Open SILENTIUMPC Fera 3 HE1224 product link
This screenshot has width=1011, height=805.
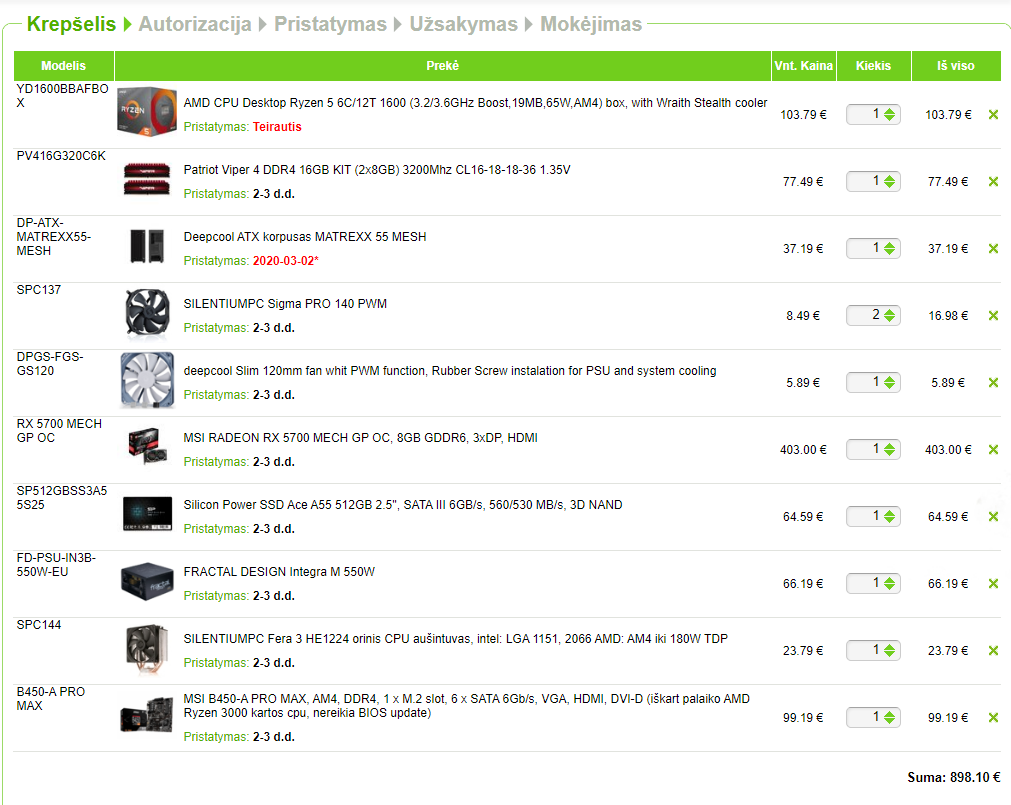455,639
